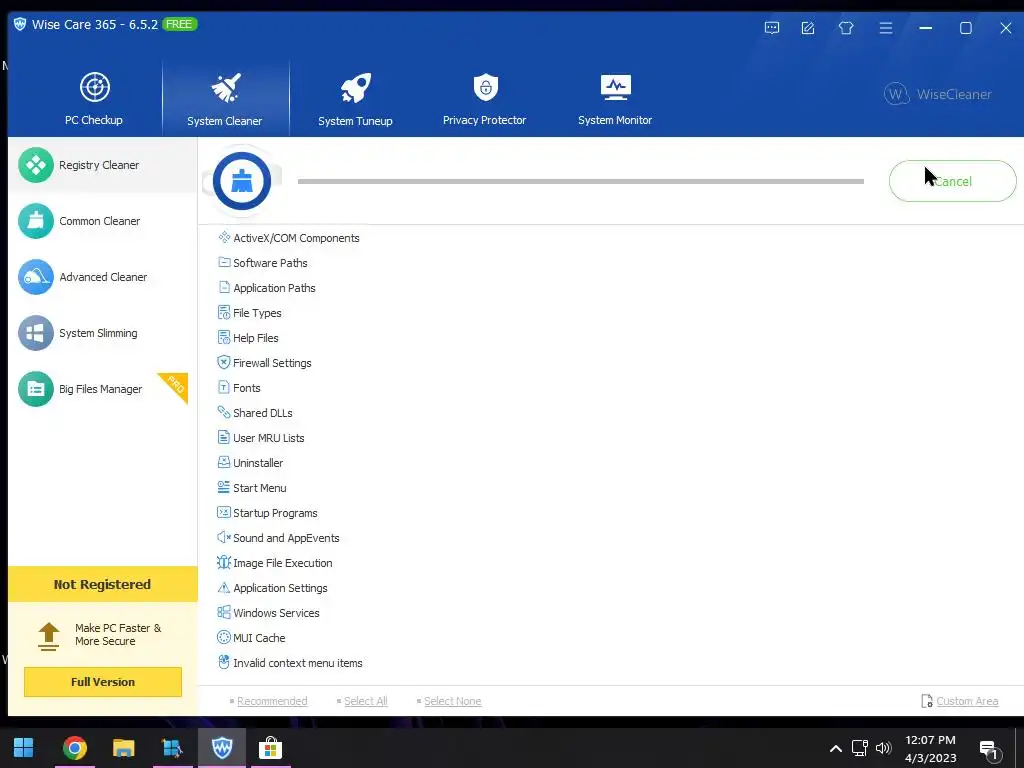The height and width of the screenshot is (768, 1024).
Task: Switch to the System Cleaner tab
Action: tap(225, 98)
